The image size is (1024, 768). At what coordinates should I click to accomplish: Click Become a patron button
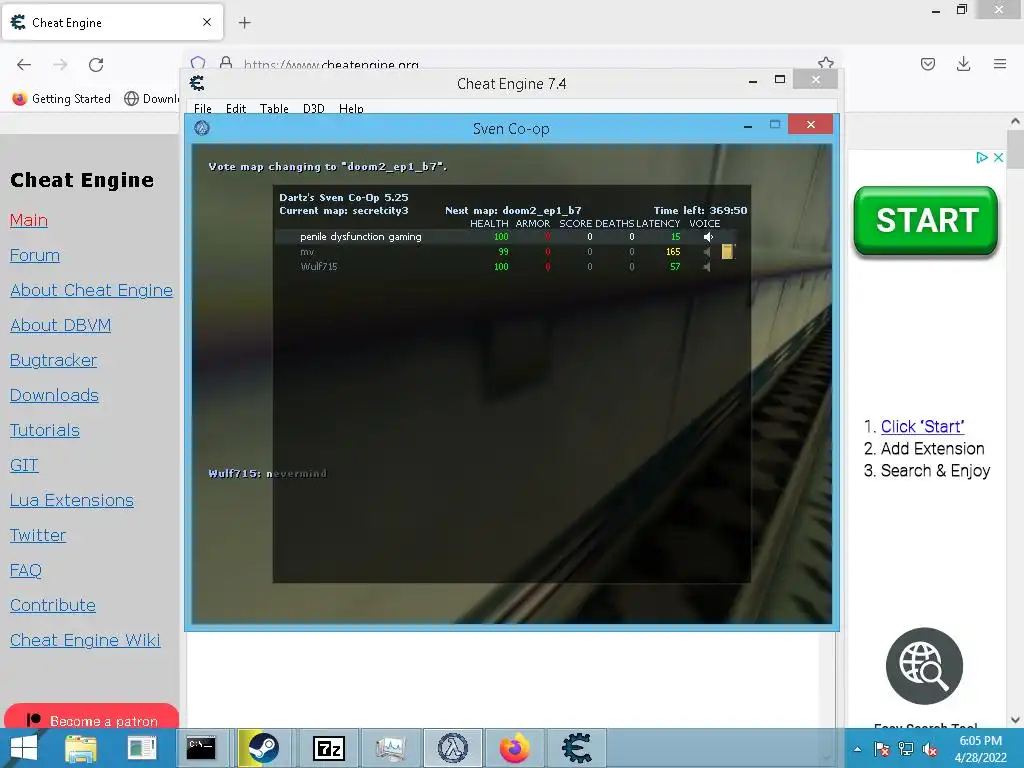[91, 716]
